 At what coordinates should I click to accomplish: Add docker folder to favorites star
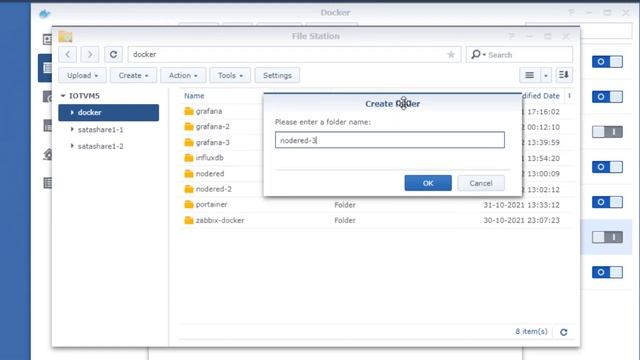click(x=451, y=54)
